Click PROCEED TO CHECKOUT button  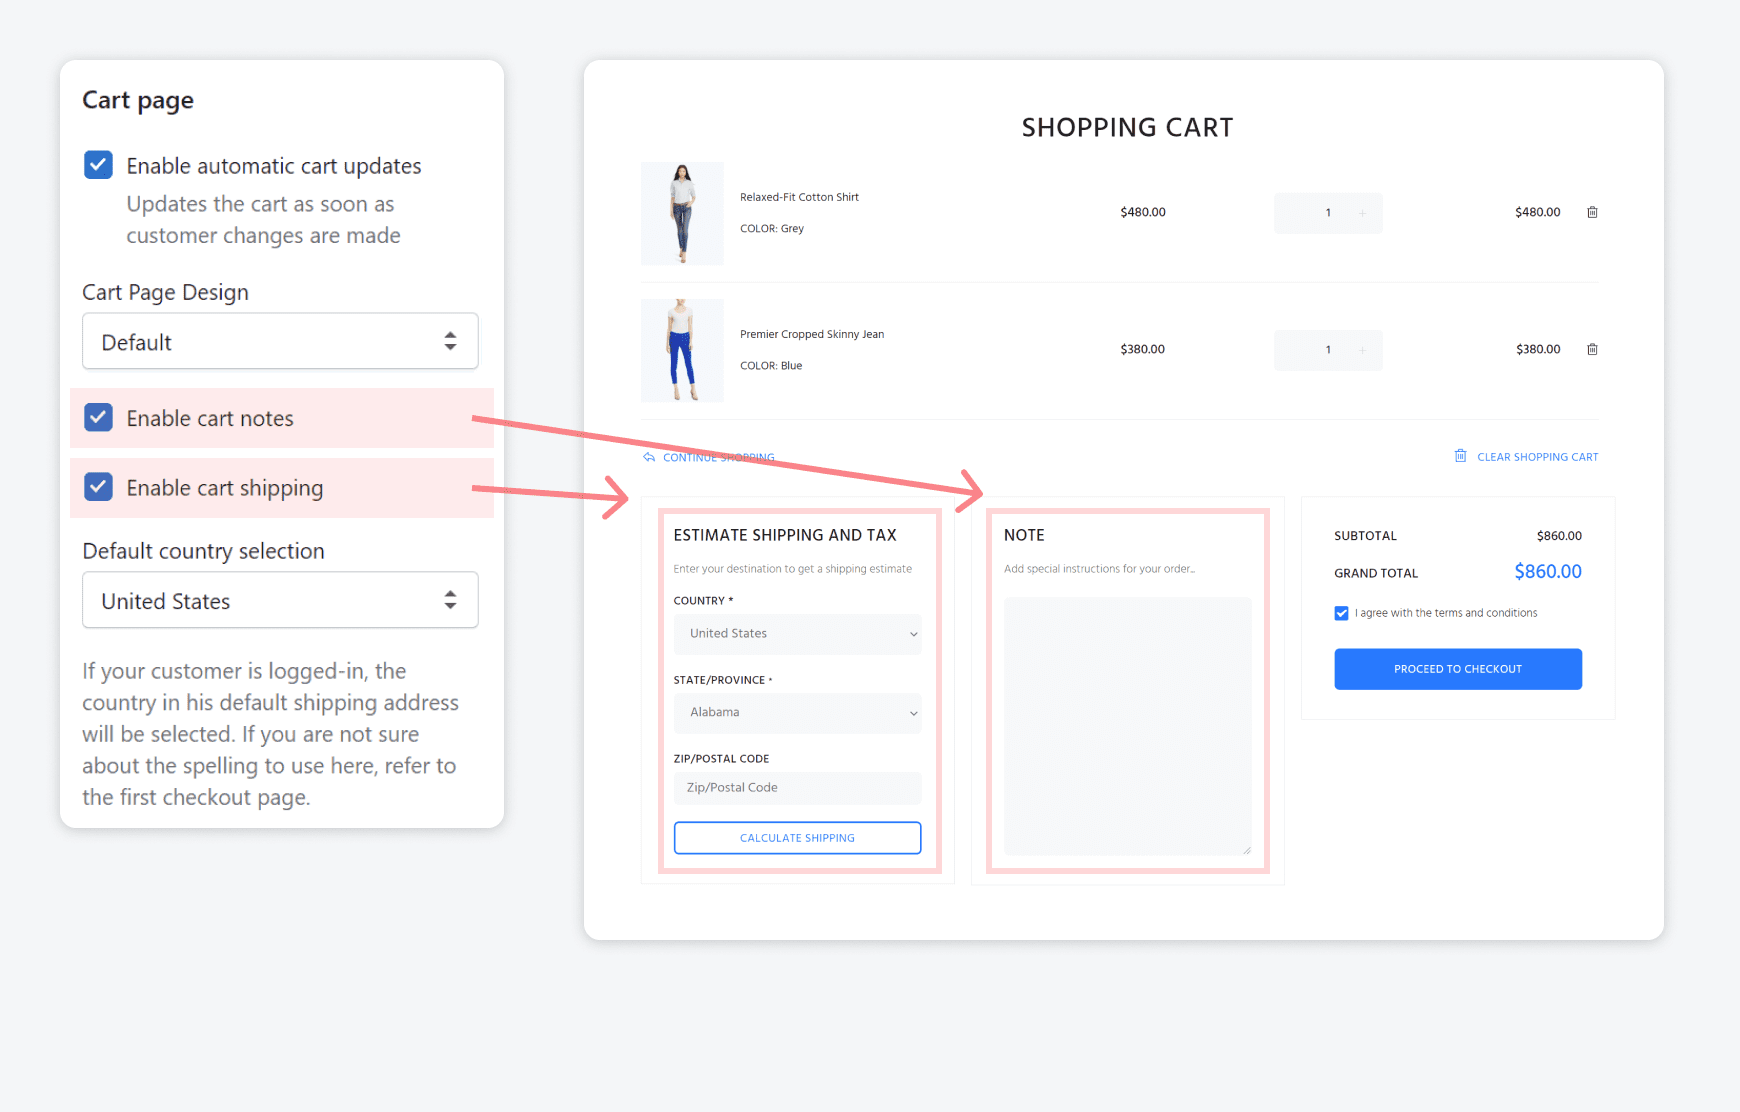pos(1457,668)
